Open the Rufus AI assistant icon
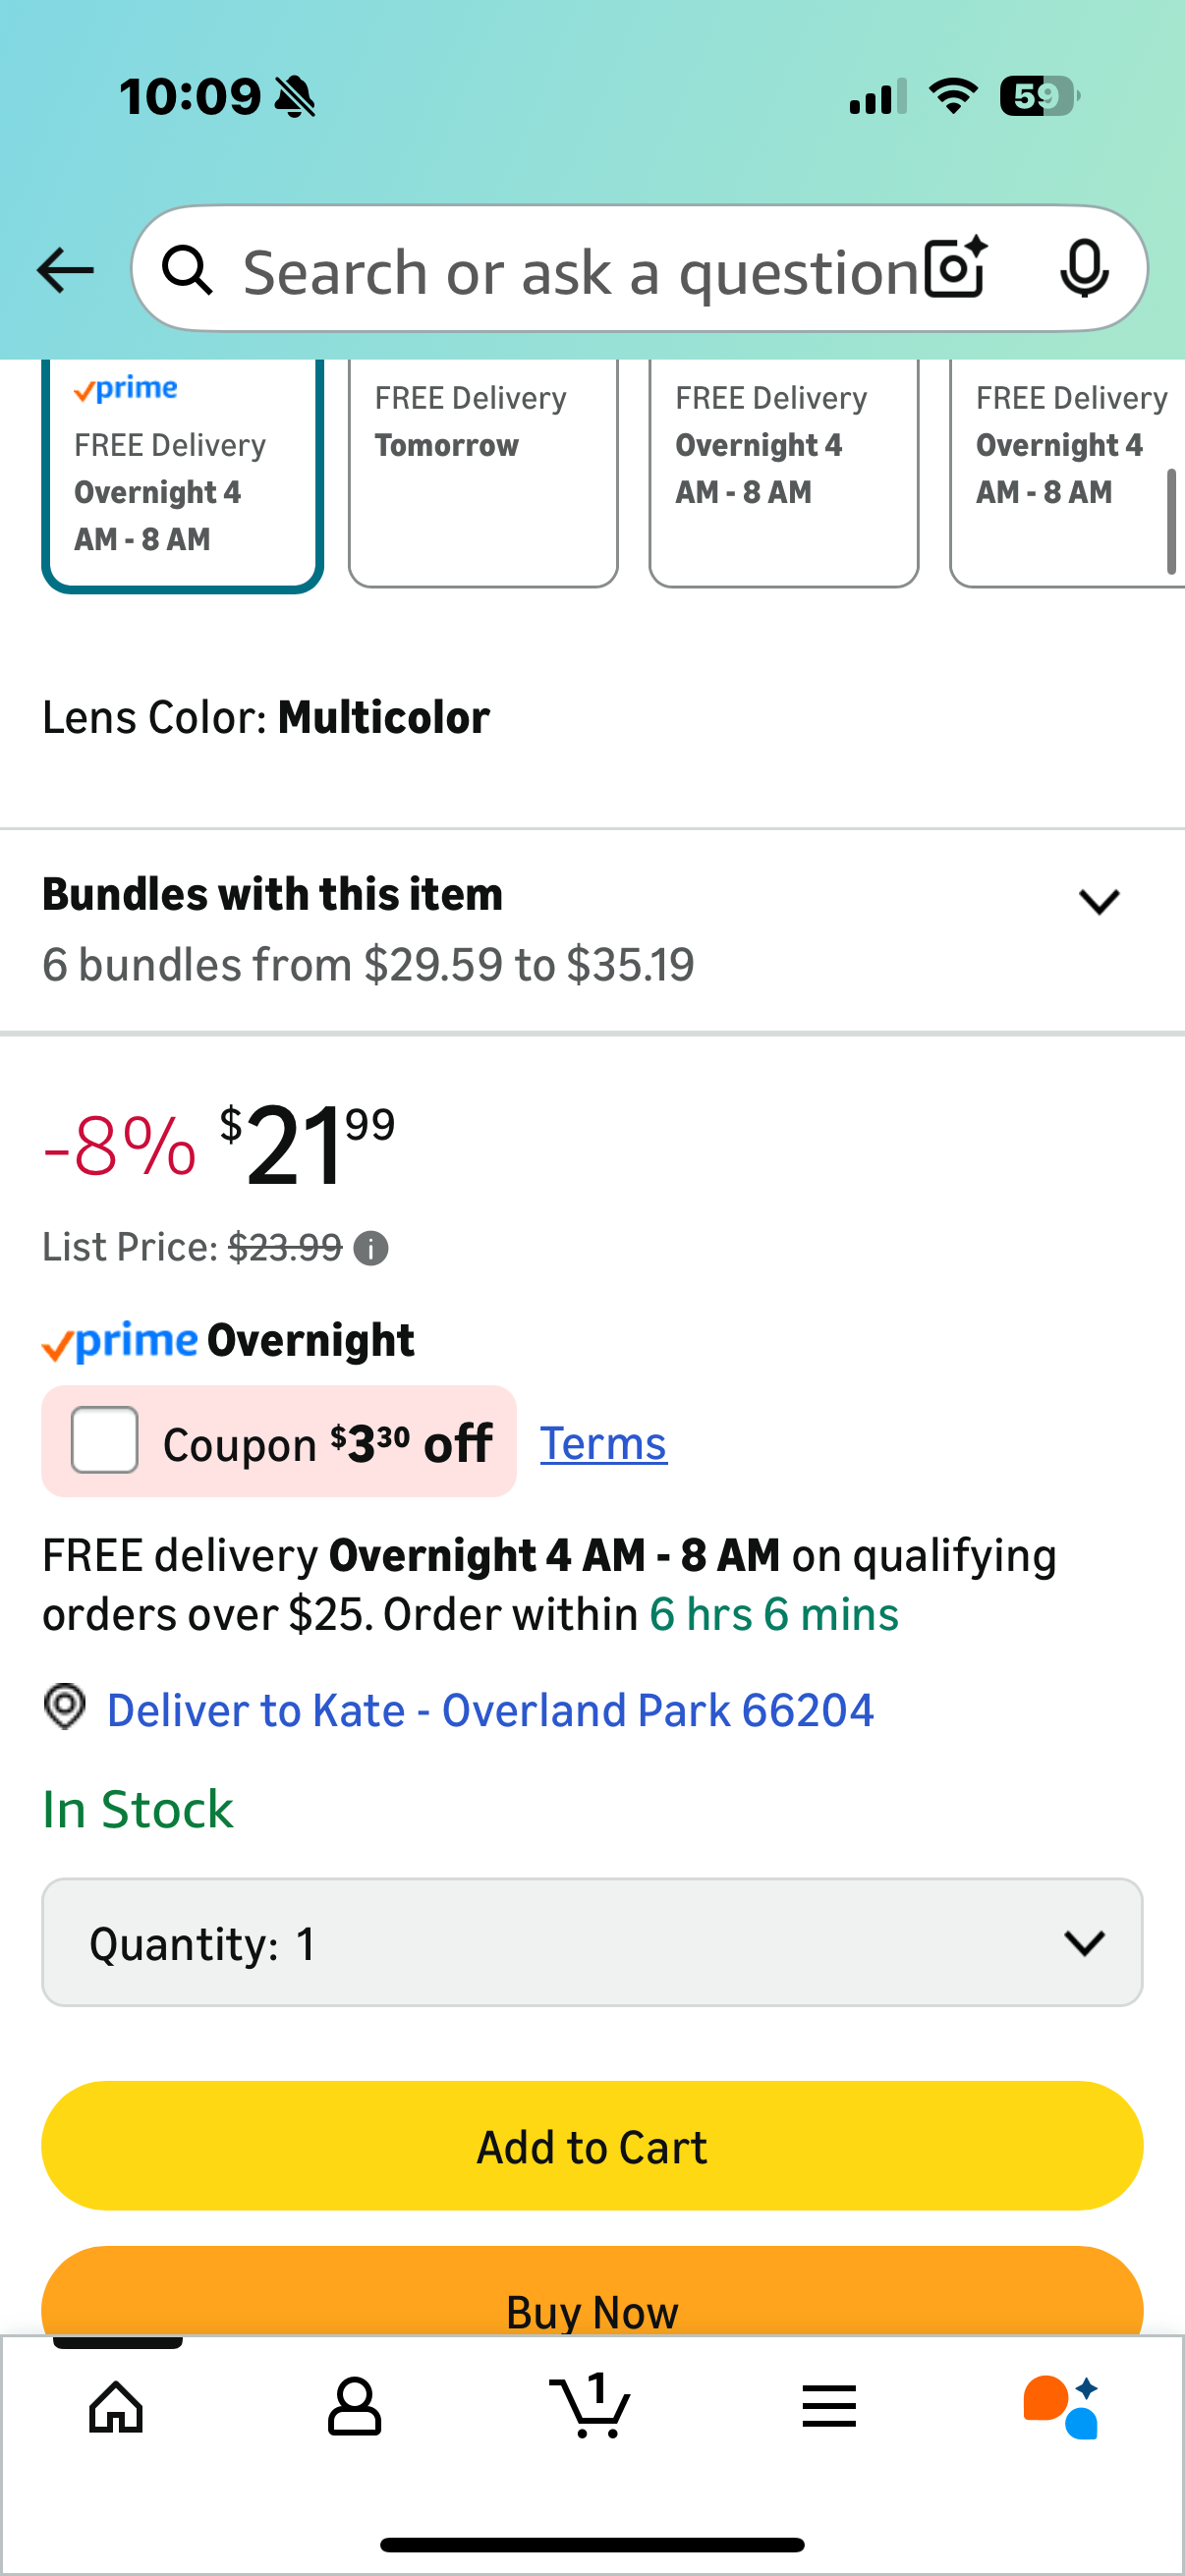1185x2576 pixels. pyautogui.click(x=1062, y=2406)
